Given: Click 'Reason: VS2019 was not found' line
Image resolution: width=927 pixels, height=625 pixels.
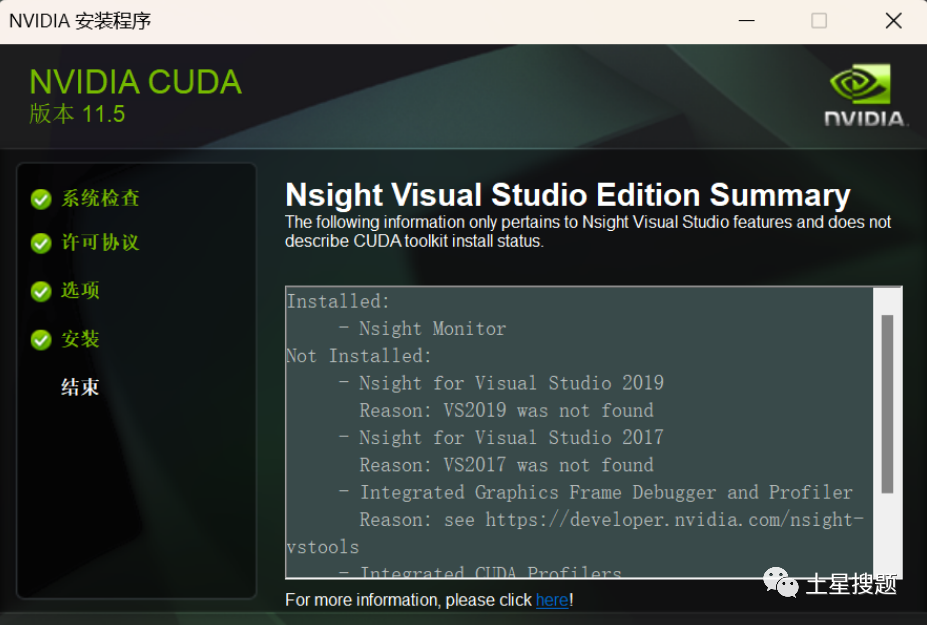Looking at the screenshot, I should coord(507,410).
